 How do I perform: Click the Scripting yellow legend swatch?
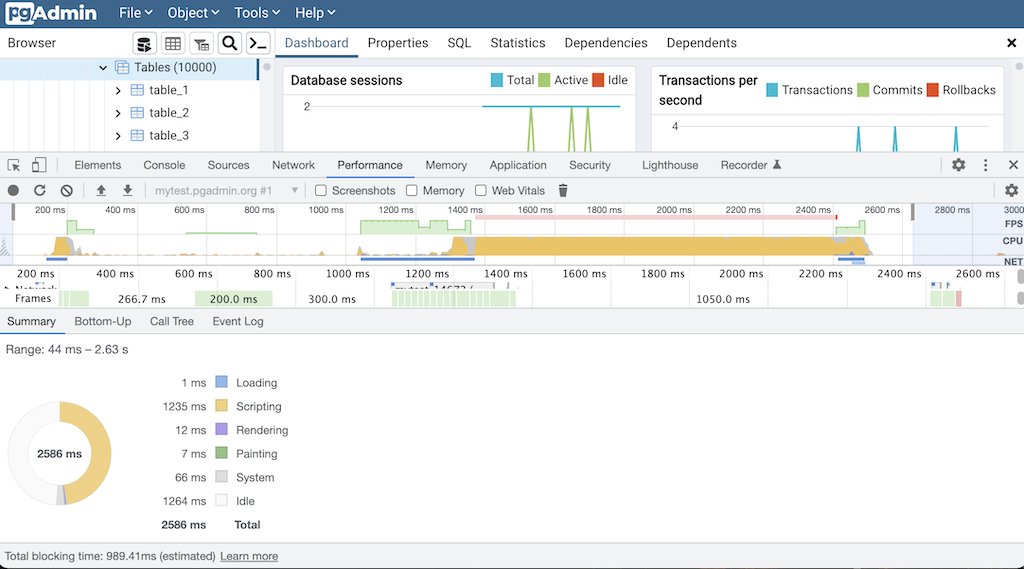click(222, 406)
